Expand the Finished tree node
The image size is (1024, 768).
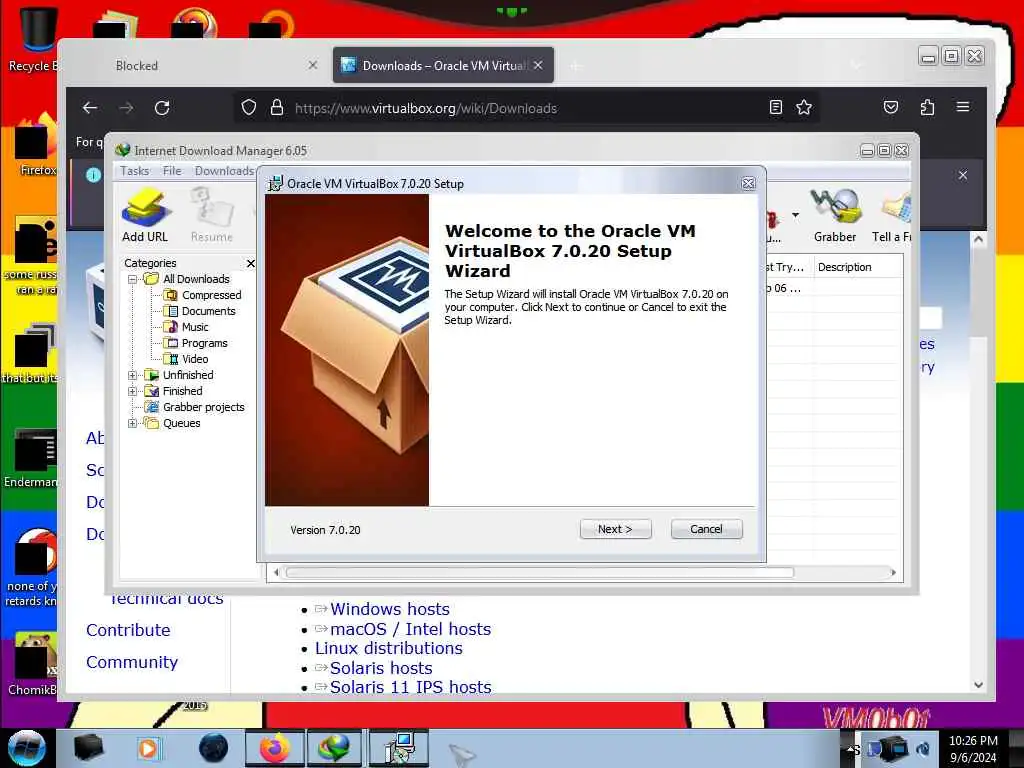coord(133,391)
